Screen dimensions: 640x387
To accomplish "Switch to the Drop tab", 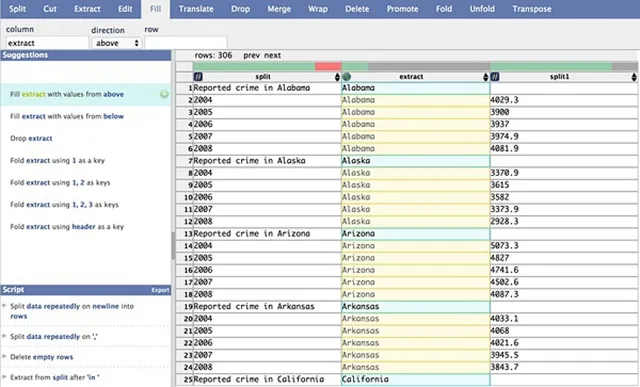I will coord(240,9).
